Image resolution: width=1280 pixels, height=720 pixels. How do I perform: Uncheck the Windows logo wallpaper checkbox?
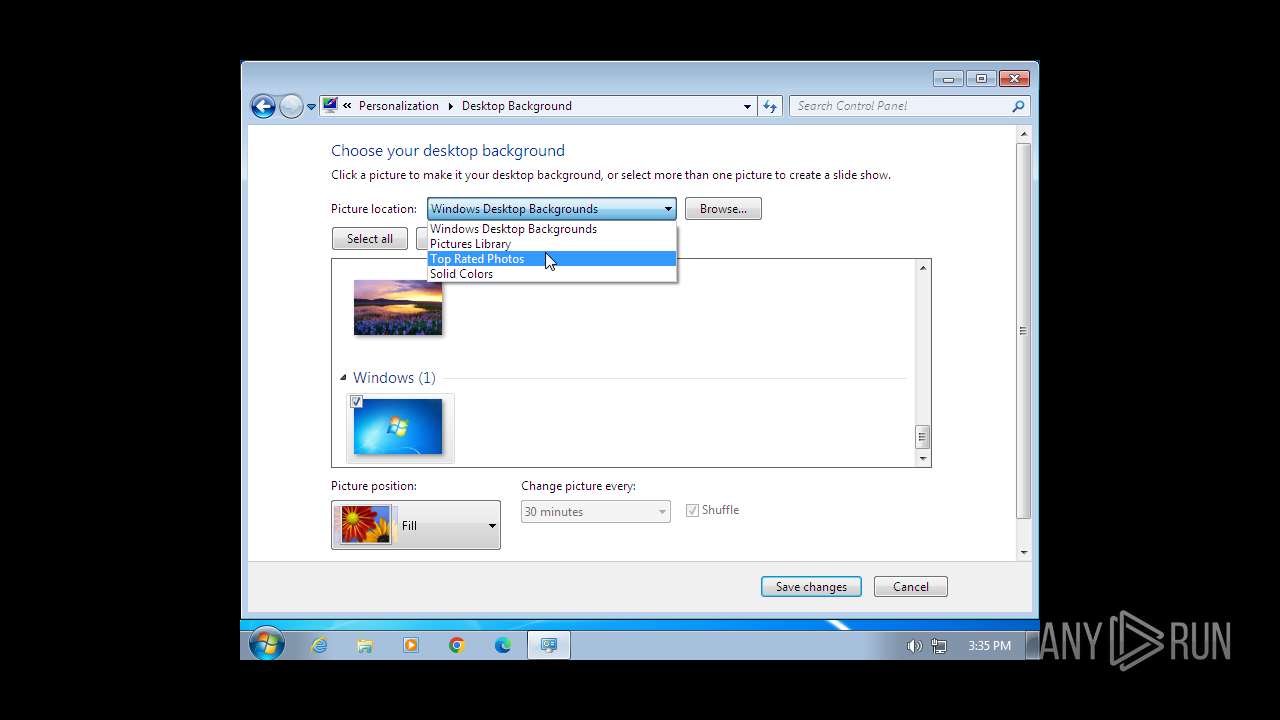pyautogui.click(x=356, y=402)
